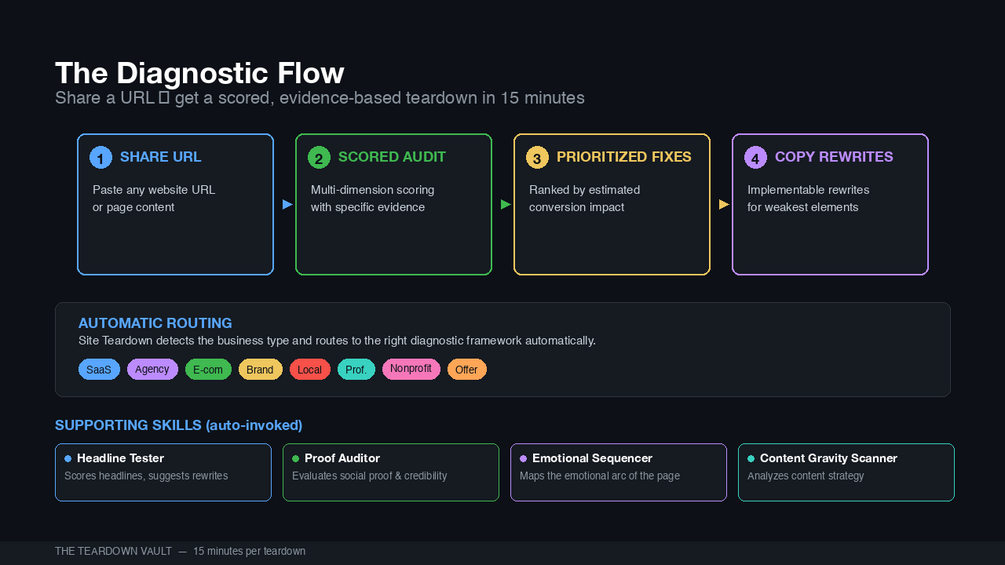Click the blue dot beside Headline Tester
1005x565 pixels.
click(x=68, y=459)
